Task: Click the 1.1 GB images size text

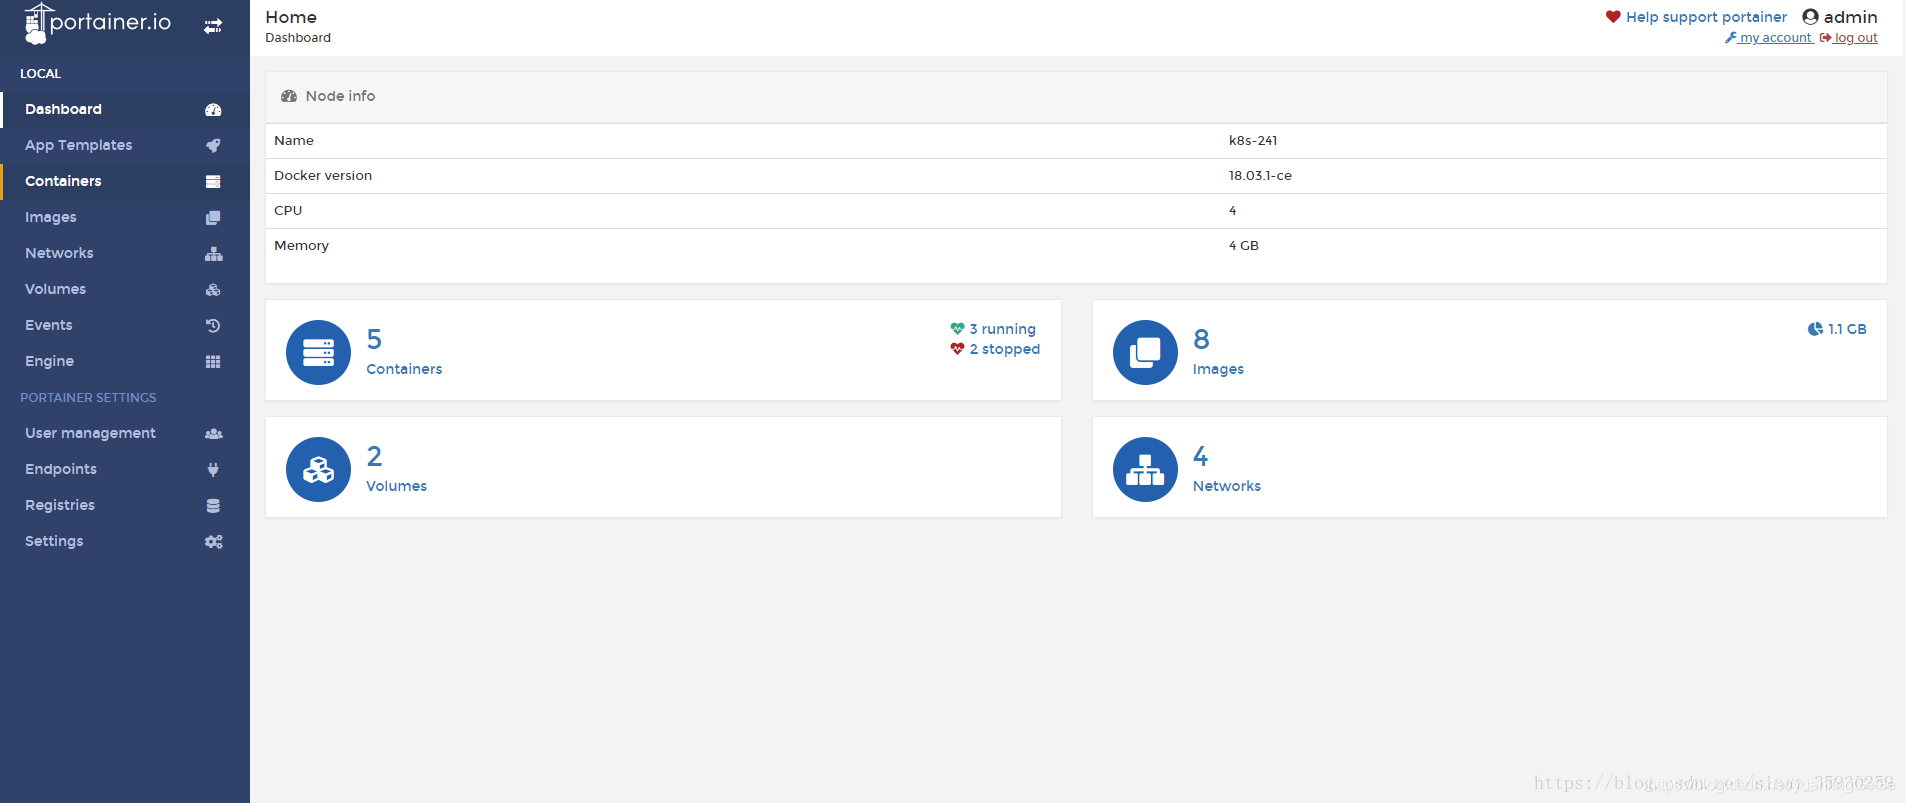Action: (x=1847, y=329)
